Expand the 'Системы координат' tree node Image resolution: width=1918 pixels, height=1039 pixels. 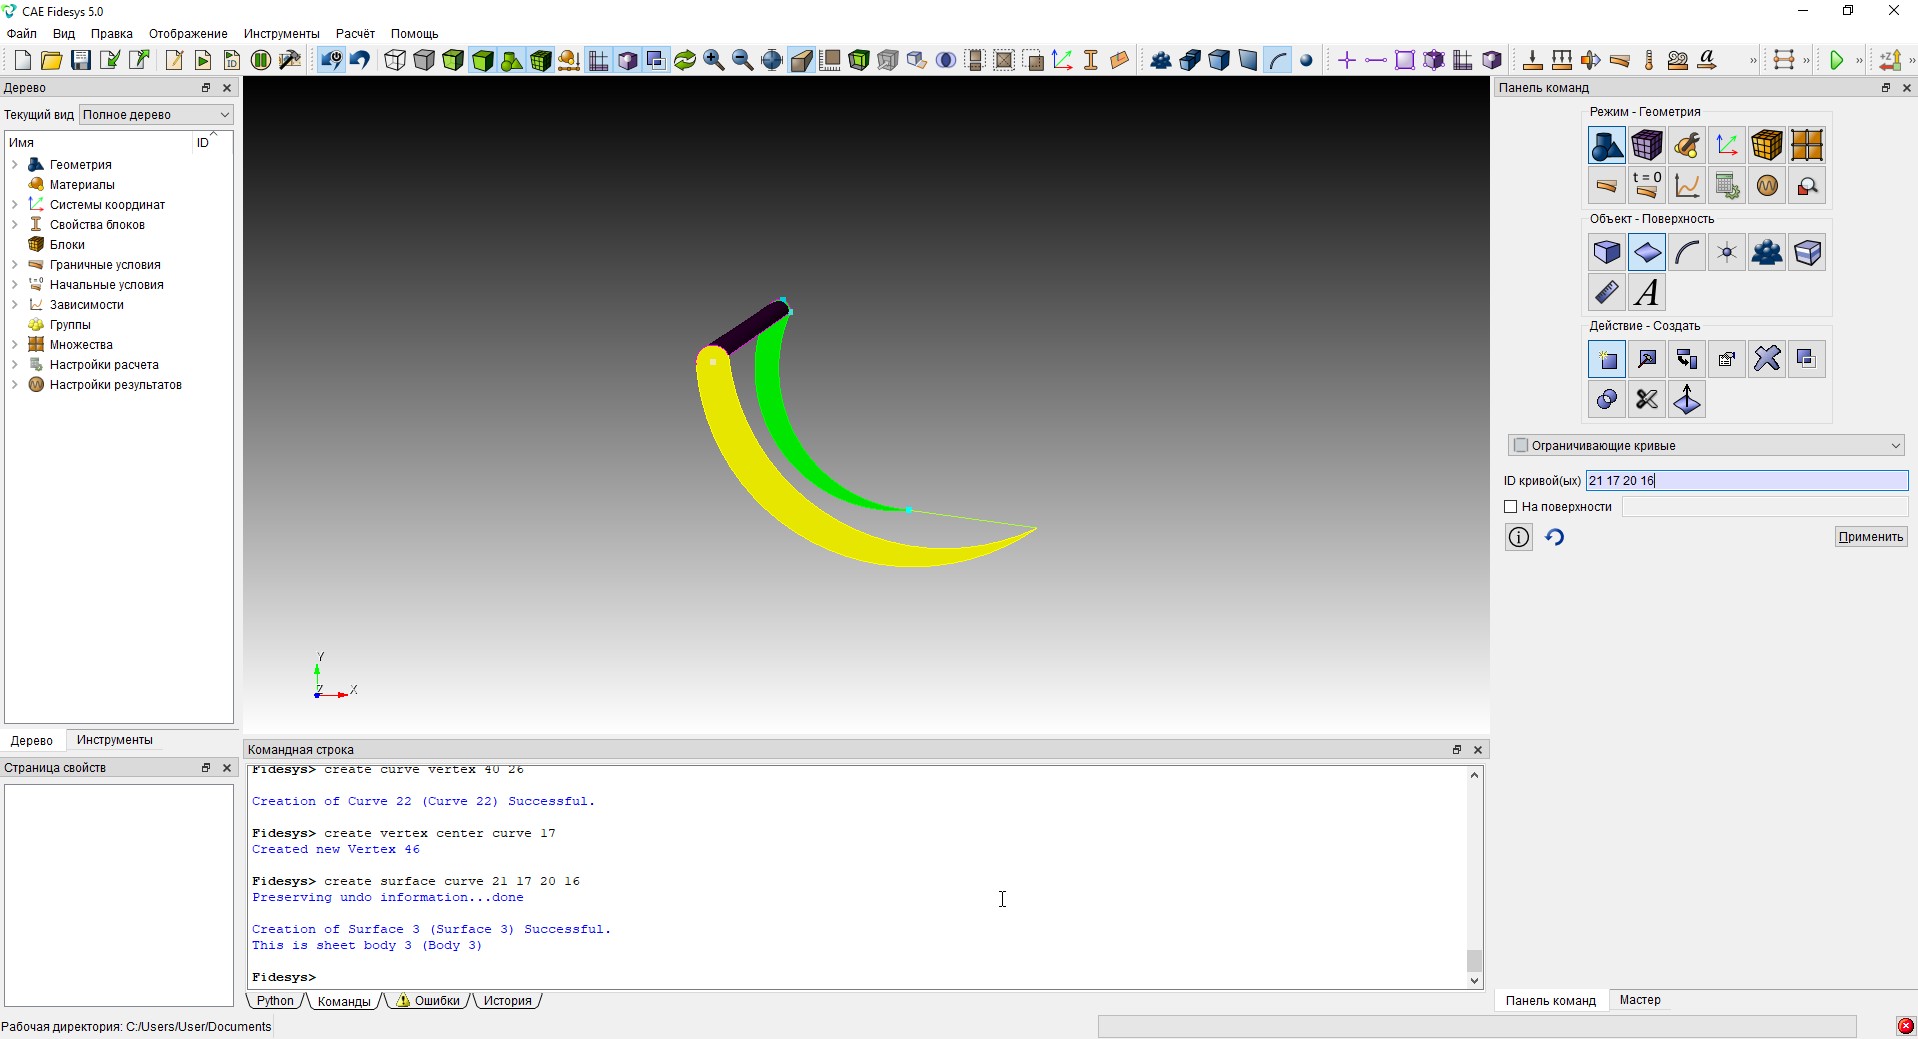(14, 204)
